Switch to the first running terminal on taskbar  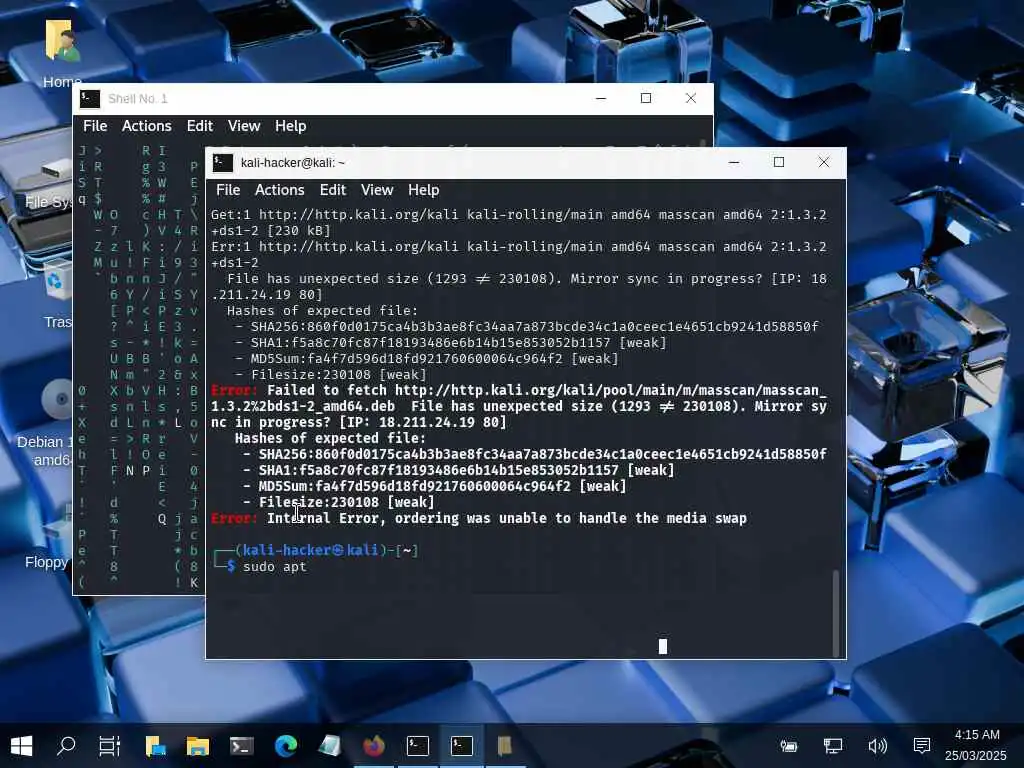click(417, 746)
